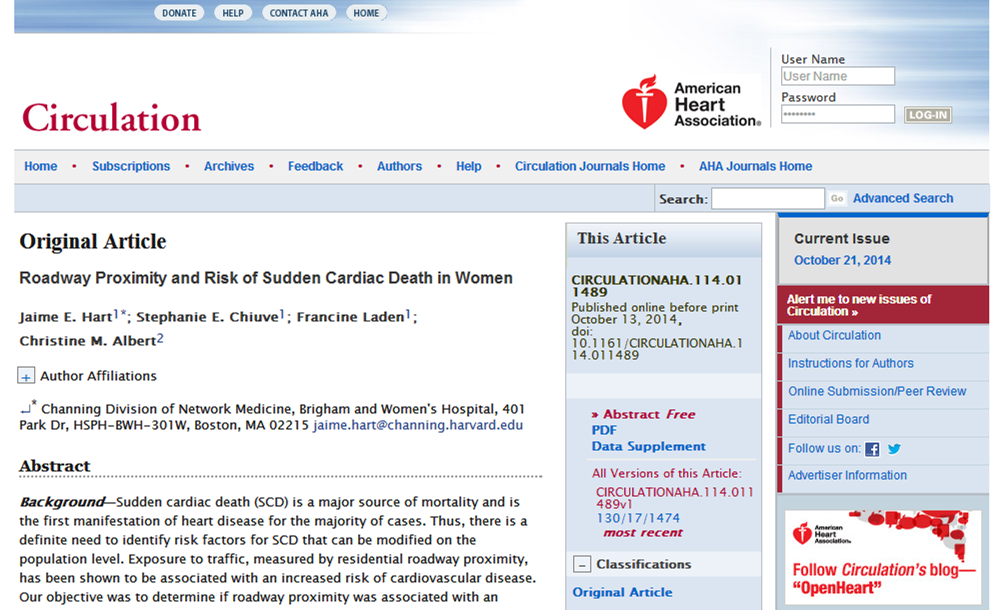The height and width of the screenshot is (610, 1002).
Task: Click author name Stephanie E. Chiuve
Action: (x=208, y=317)
